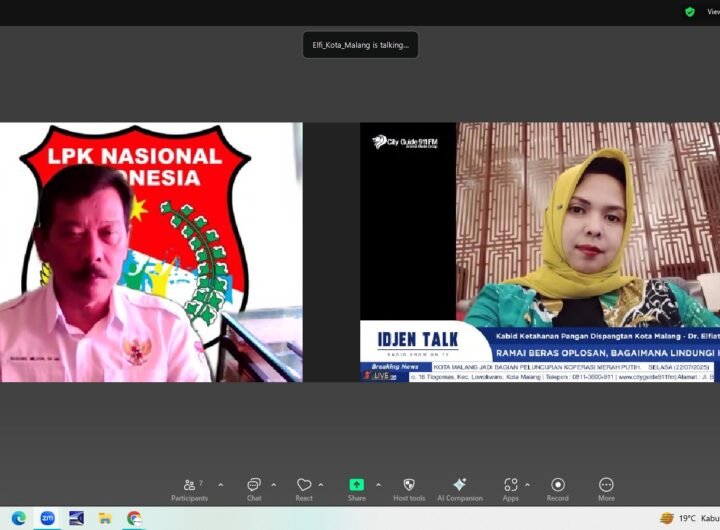Image resolution: width=720 pixels, height=530 pixels.
Task: Expand the Share options caret
Action: 378,485
